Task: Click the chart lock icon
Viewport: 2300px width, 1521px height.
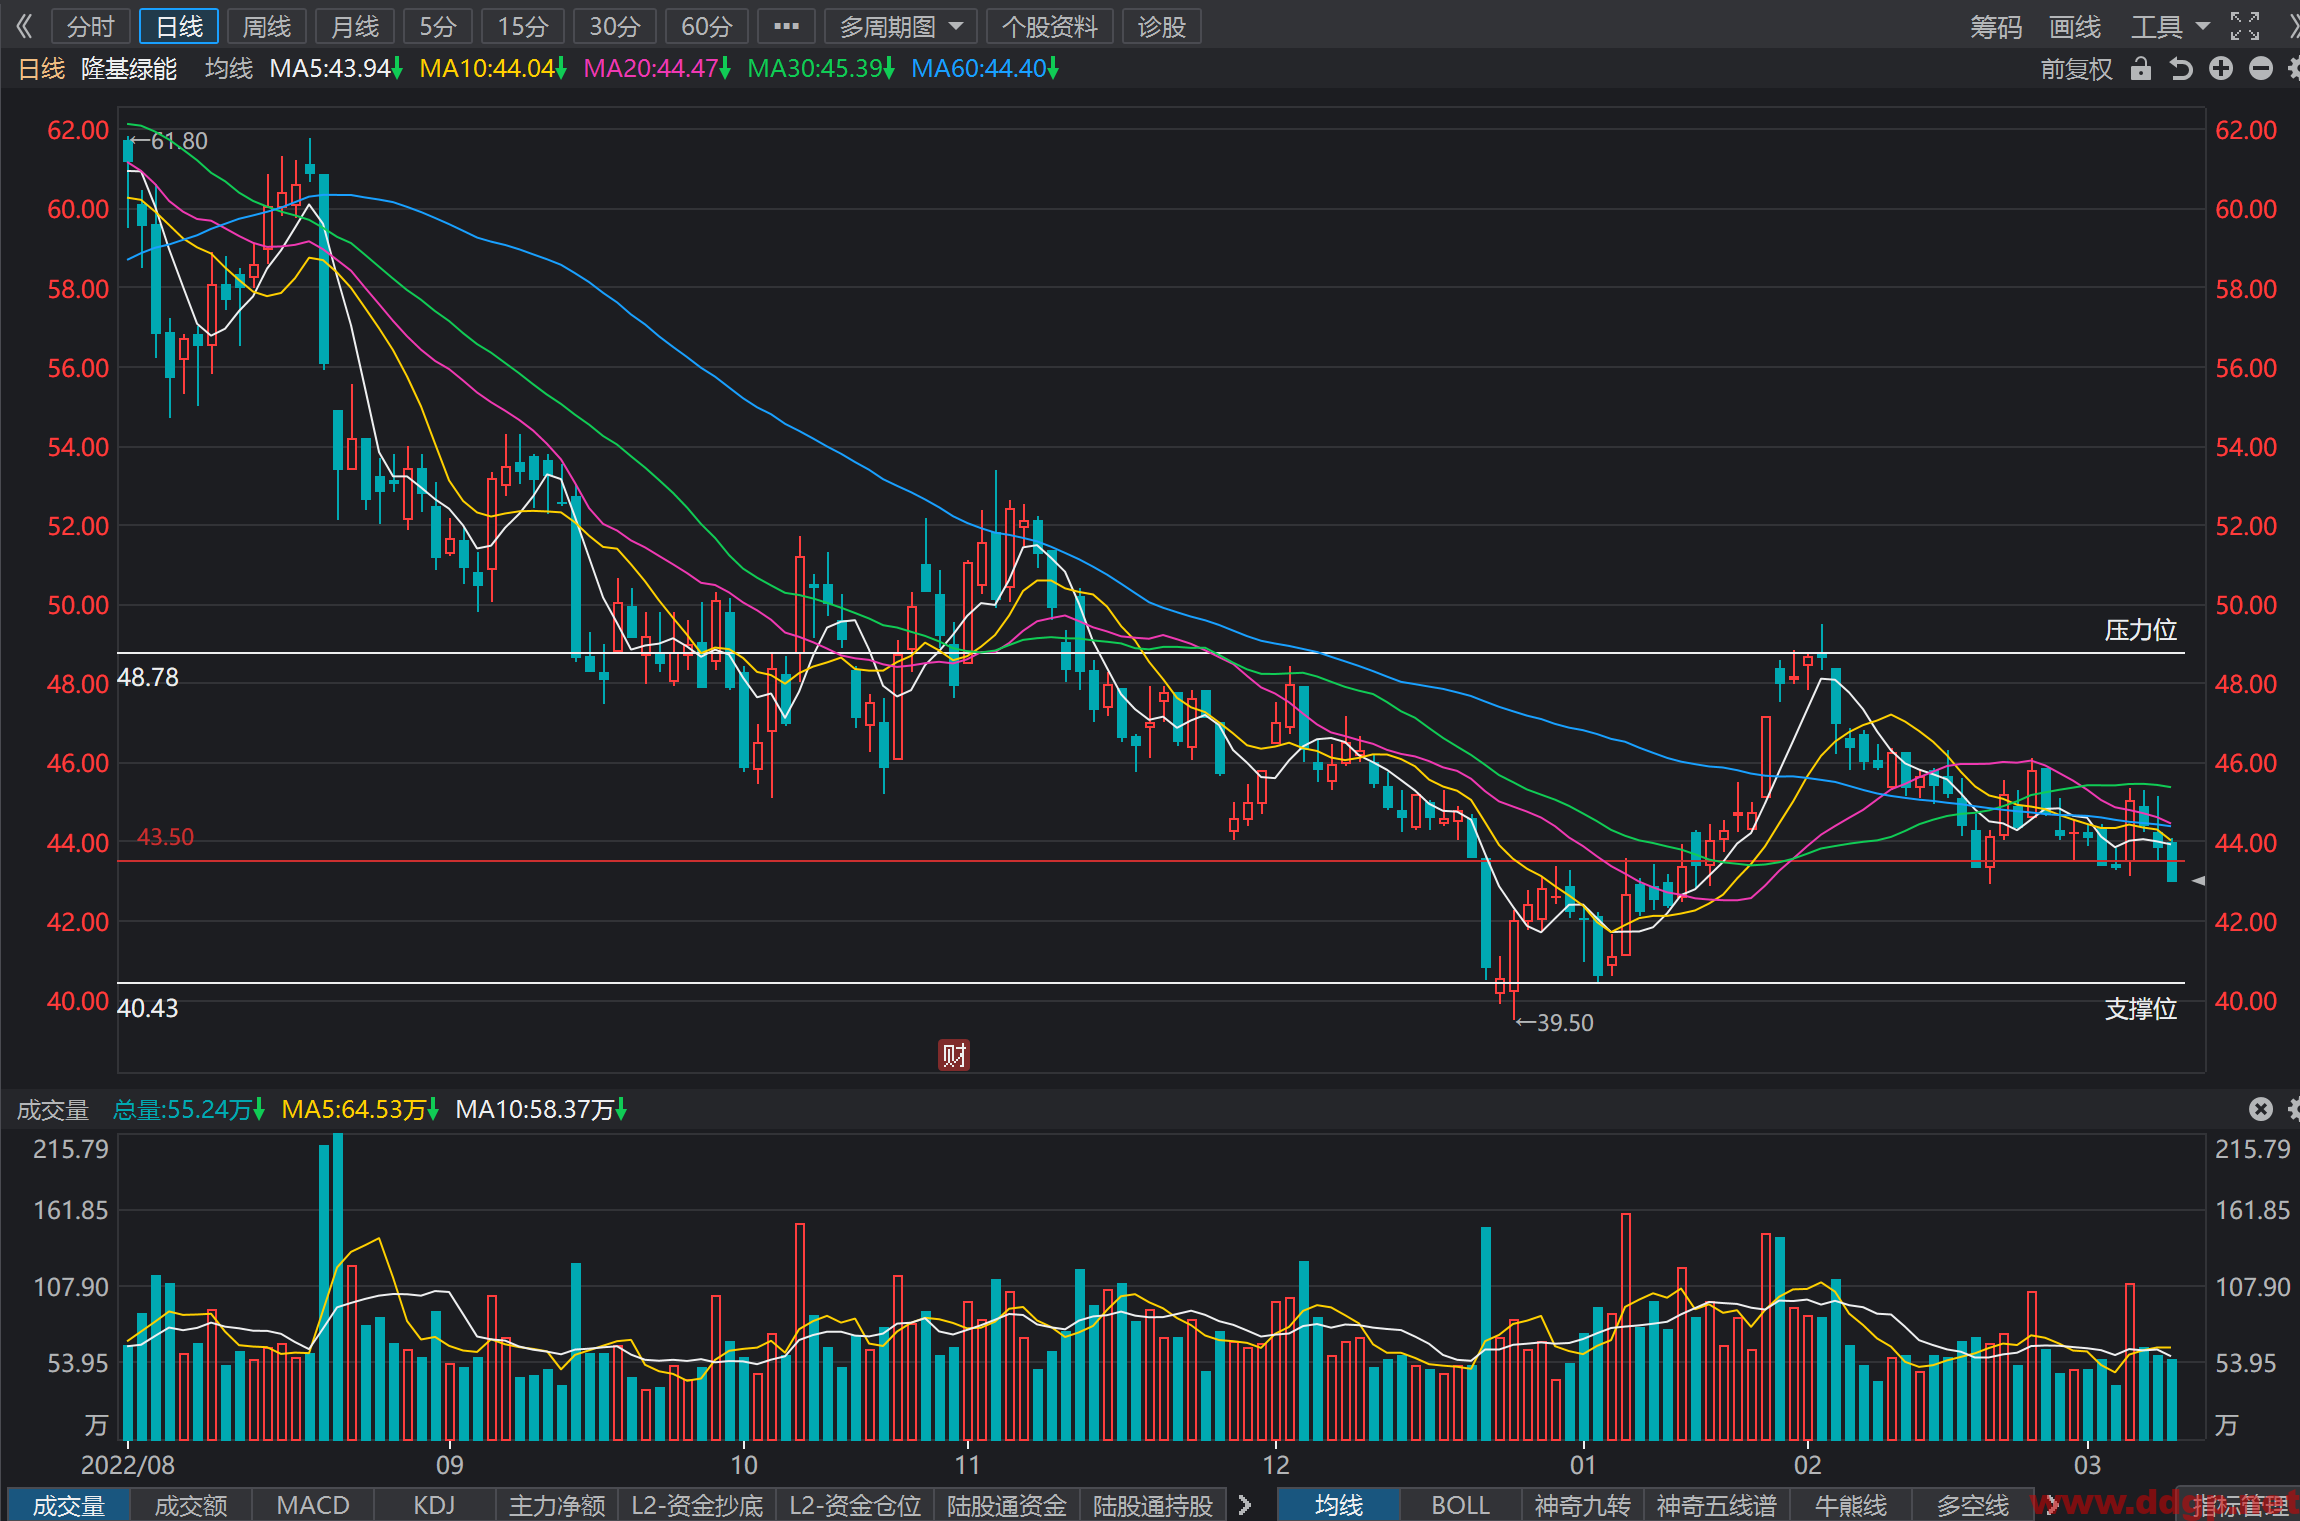Action: tap(2140, 68)
